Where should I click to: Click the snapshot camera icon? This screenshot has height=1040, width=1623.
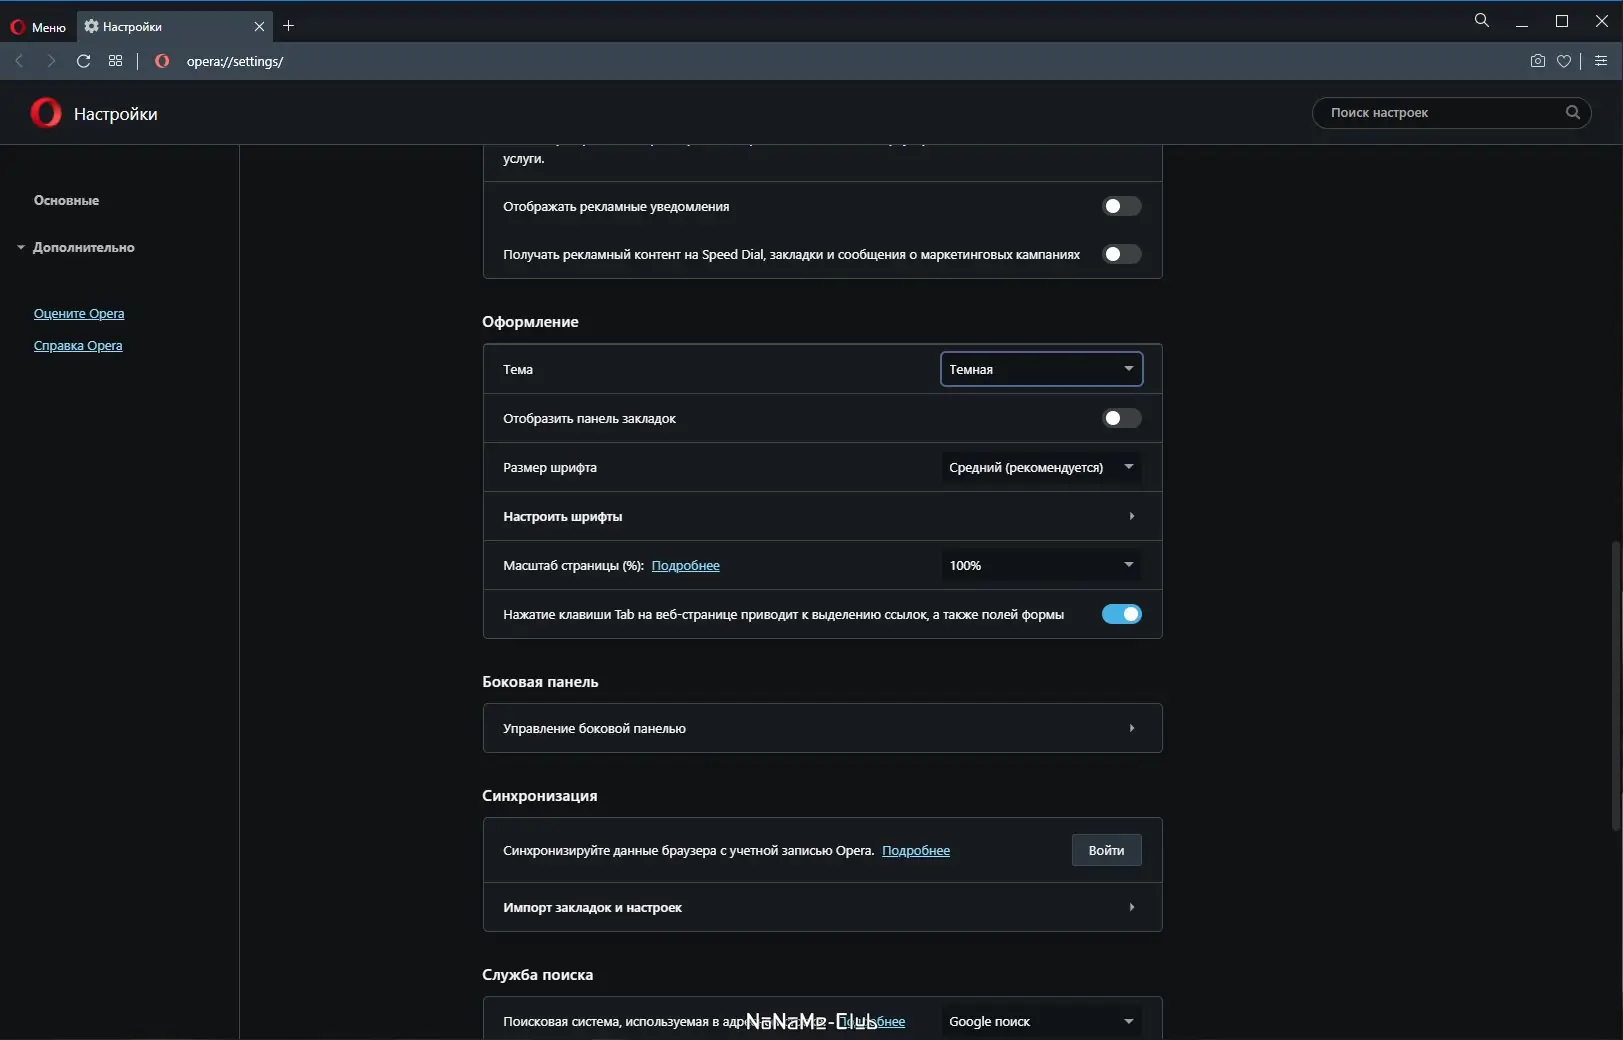[1538, 61]
